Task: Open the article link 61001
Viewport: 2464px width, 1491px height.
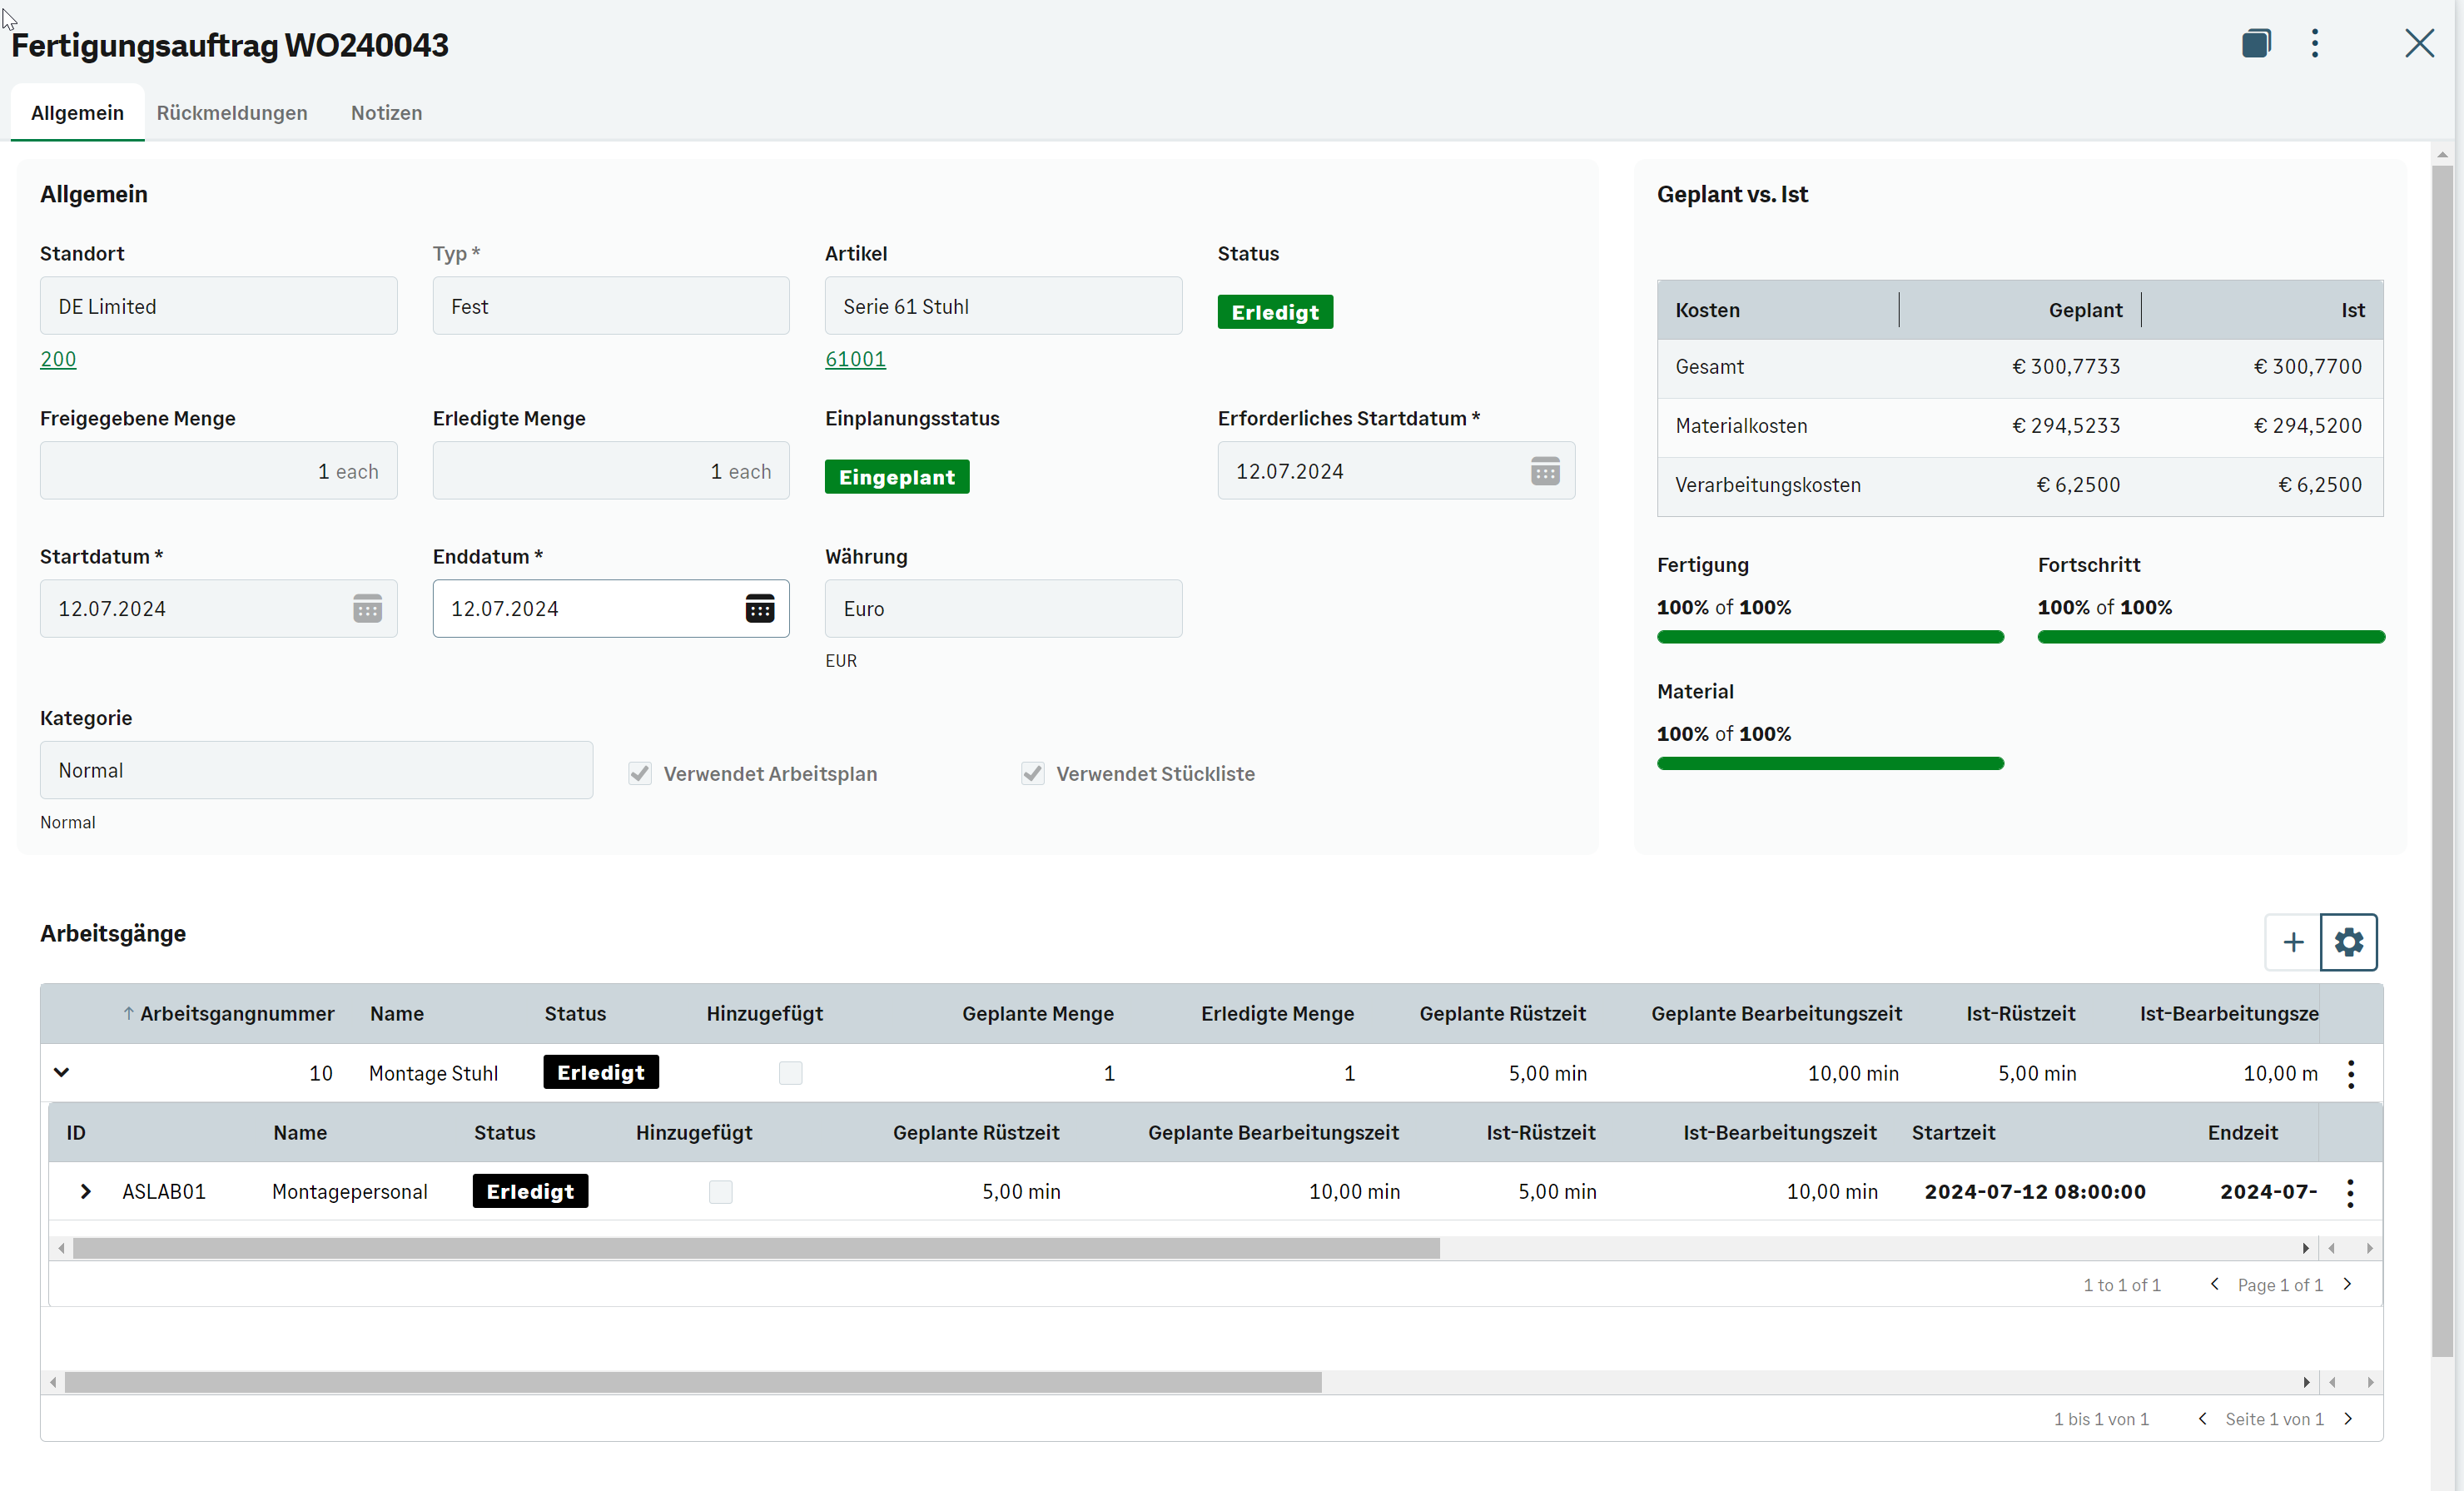Action: pos(855,359)
